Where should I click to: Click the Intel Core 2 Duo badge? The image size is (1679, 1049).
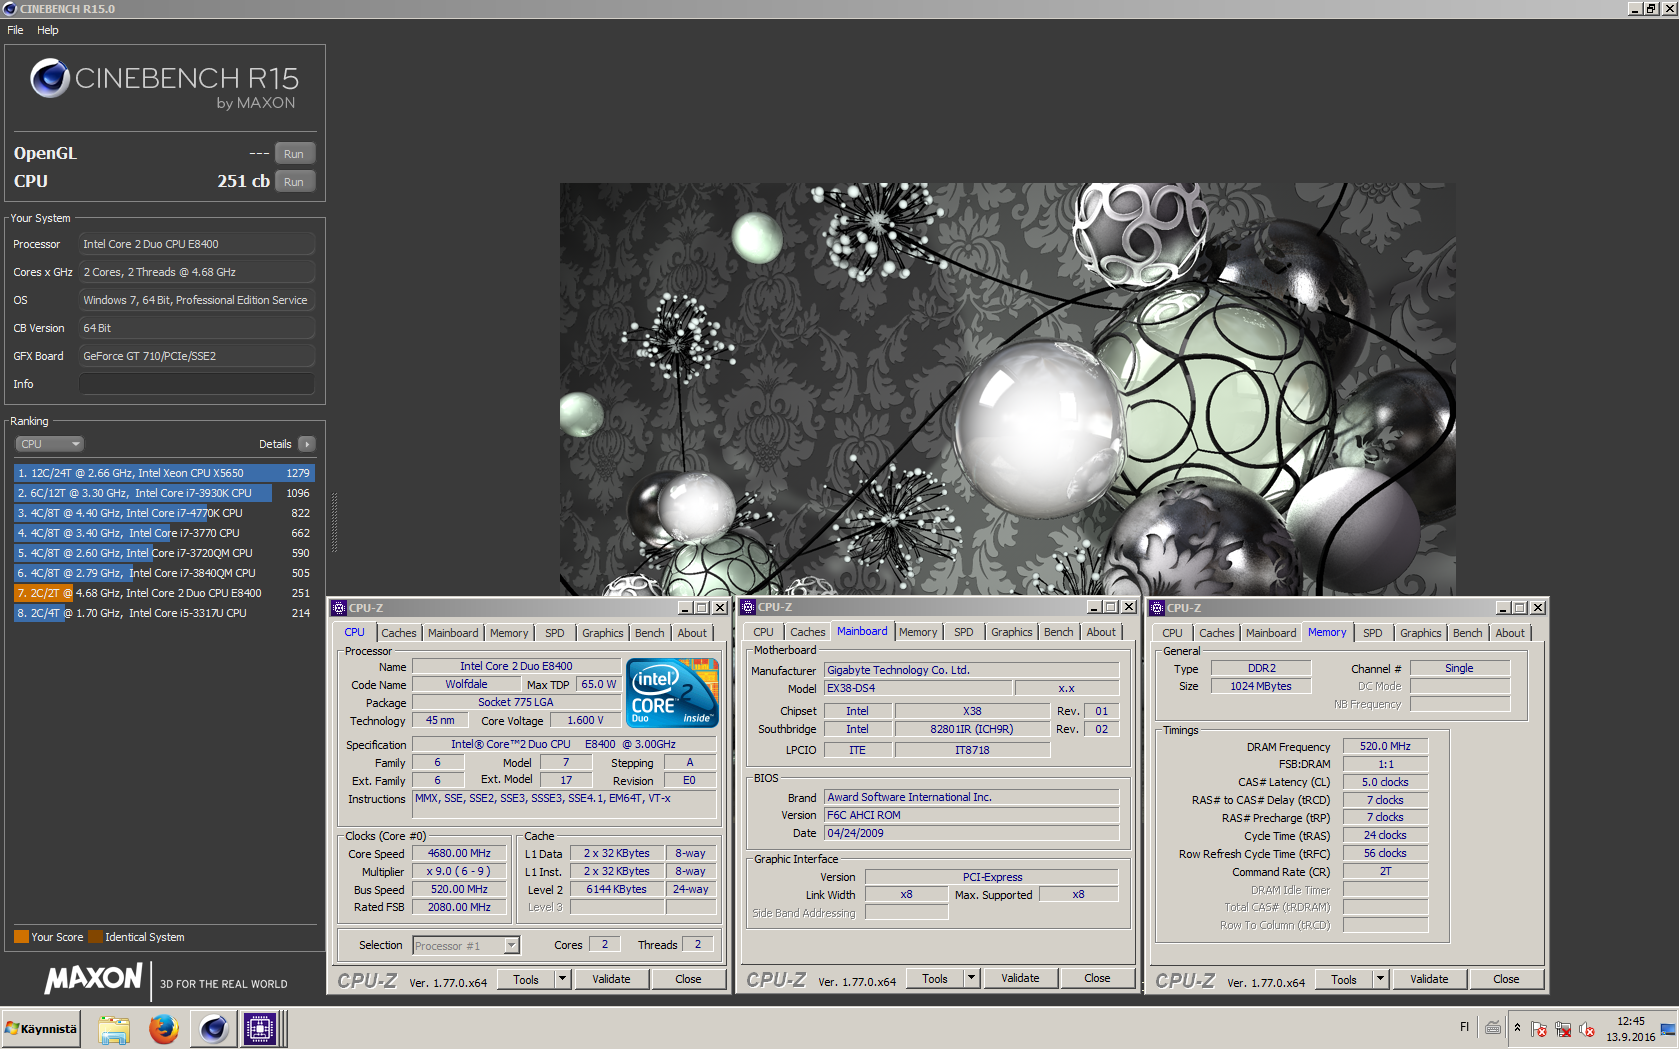click(672, 692)
